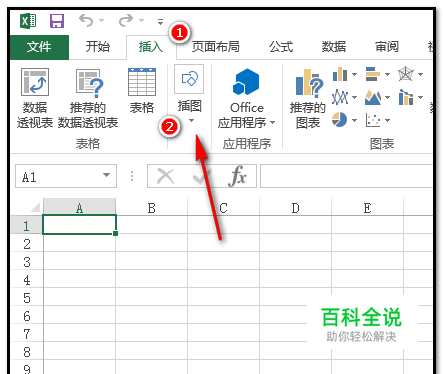The width and height of the screenshot is (443, 374).
Task: Insert a combo chart
Action: click(x=406, y=97)
